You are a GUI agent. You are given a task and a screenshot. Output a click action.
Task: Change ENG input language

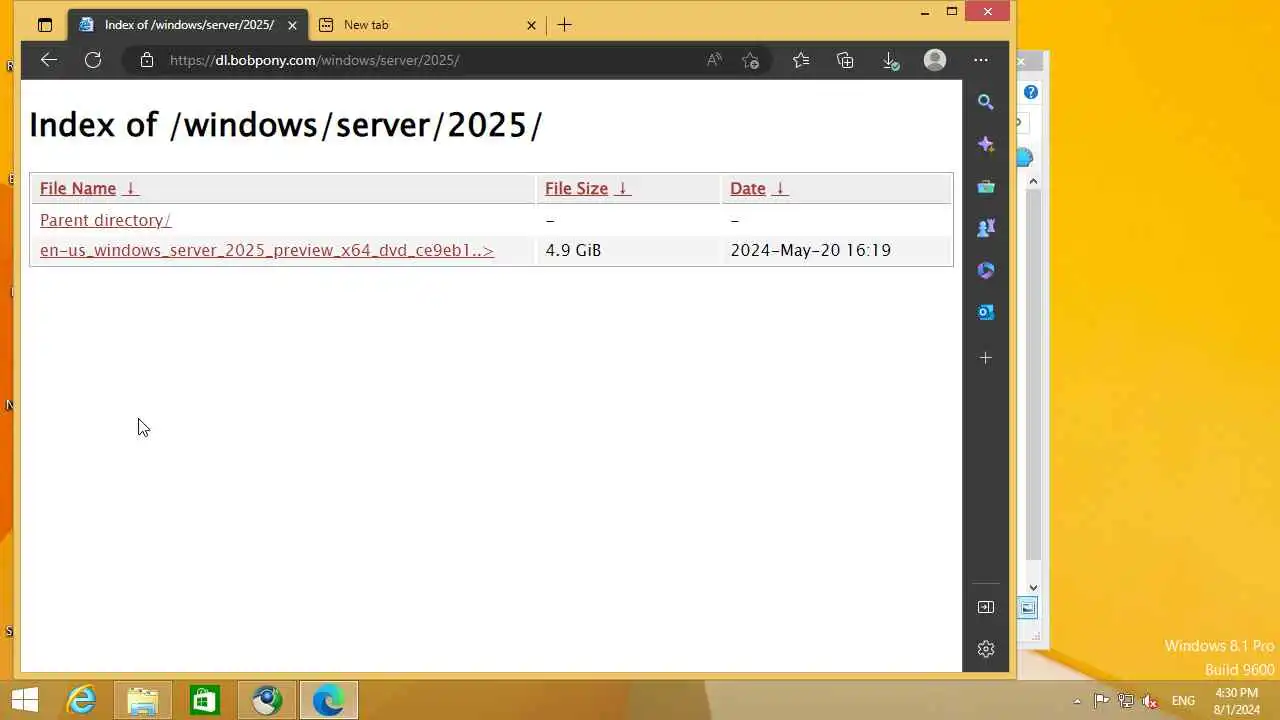pos(1183,701)
